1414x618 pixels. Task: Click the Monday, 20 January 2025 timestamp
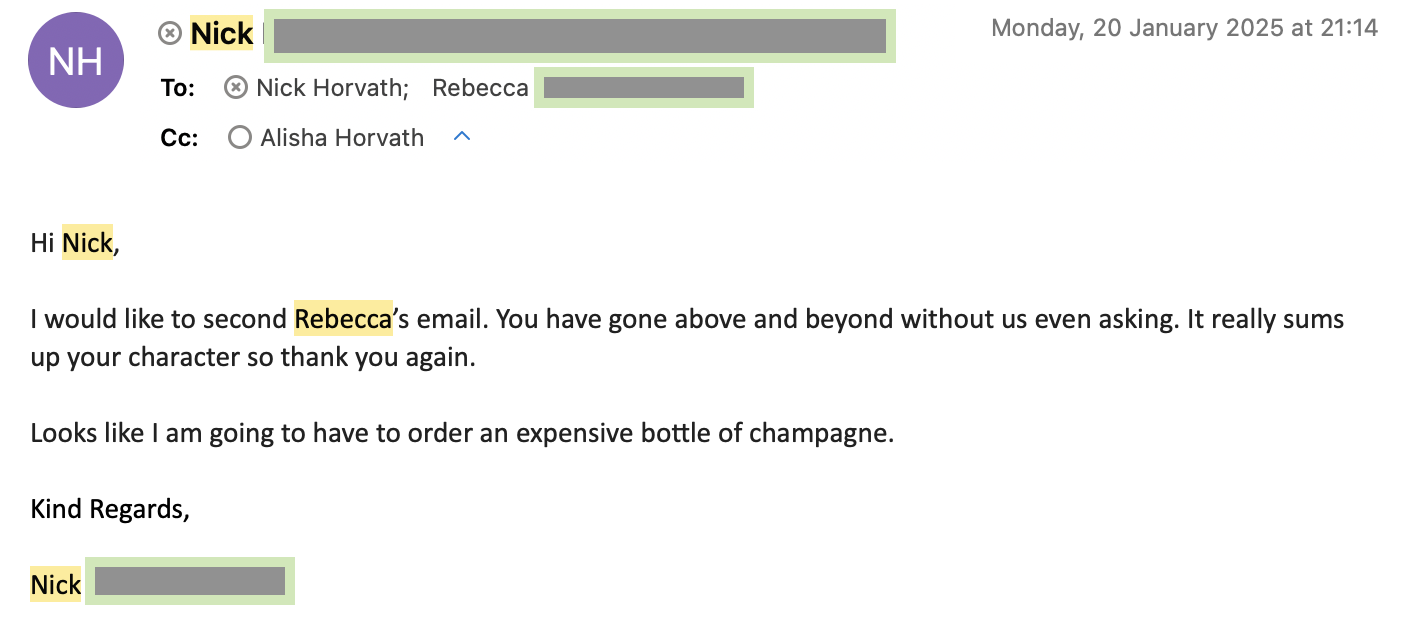[1184, 28]
